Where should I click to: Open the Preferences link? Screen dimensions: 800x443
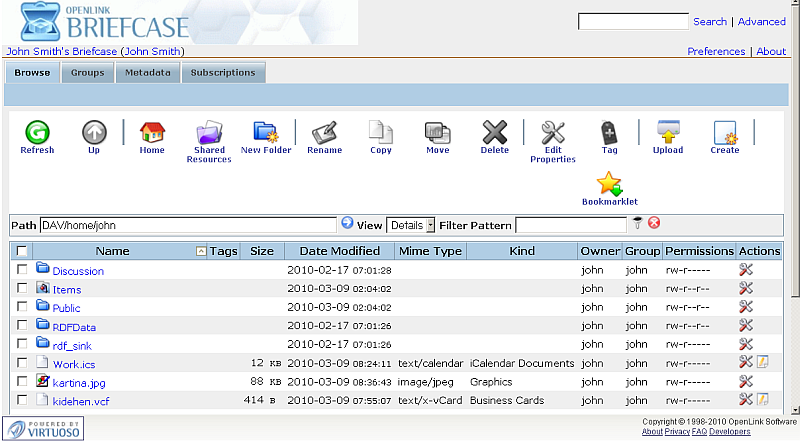[716, 51]
